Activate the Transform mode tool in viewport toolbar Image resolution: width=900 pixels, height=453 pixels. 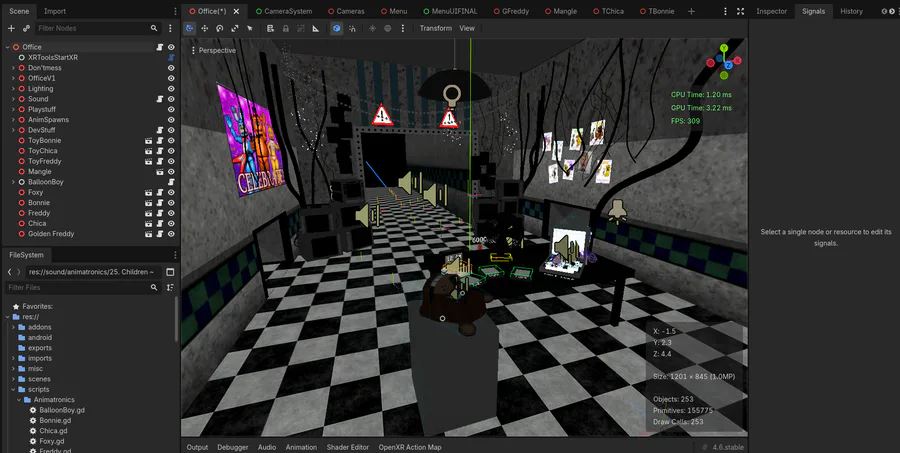[190, 28]
